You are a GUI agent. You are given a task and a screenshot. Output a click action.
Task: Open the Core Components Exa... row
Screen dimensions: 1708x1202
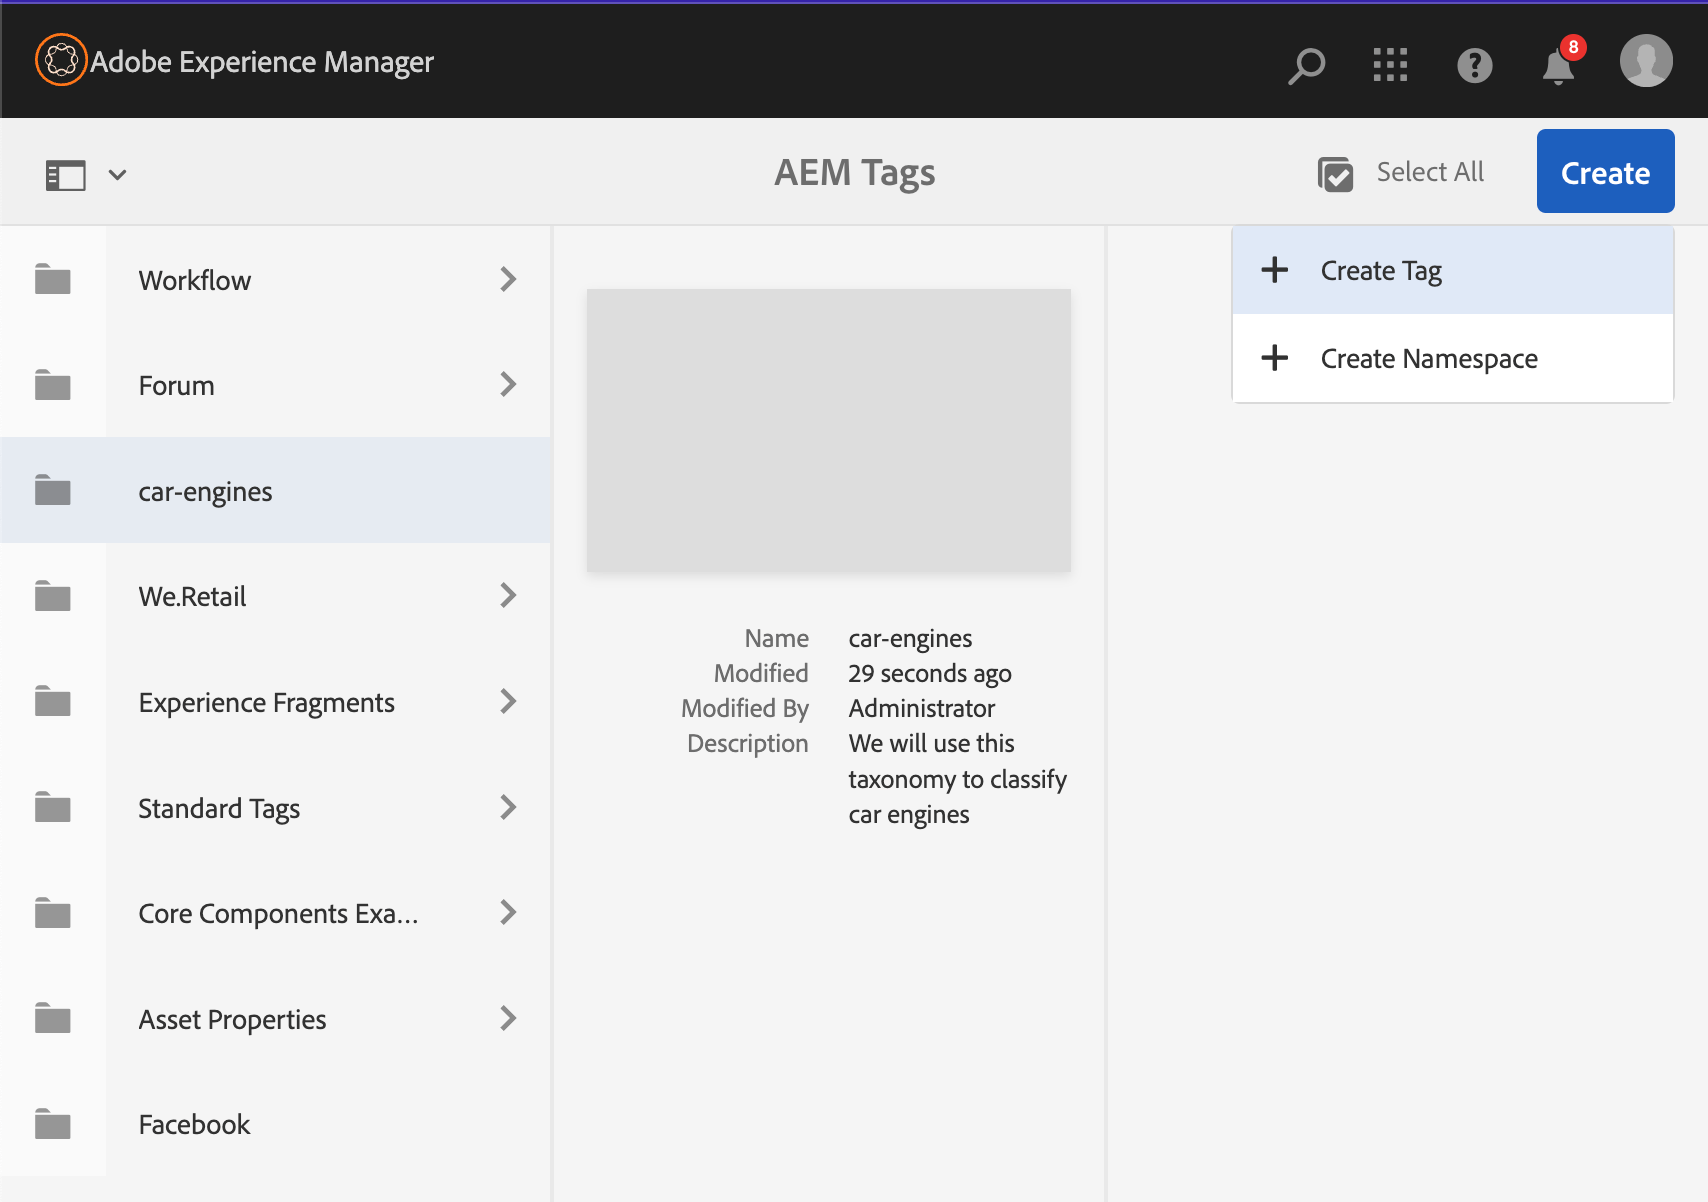coord(275,912)
